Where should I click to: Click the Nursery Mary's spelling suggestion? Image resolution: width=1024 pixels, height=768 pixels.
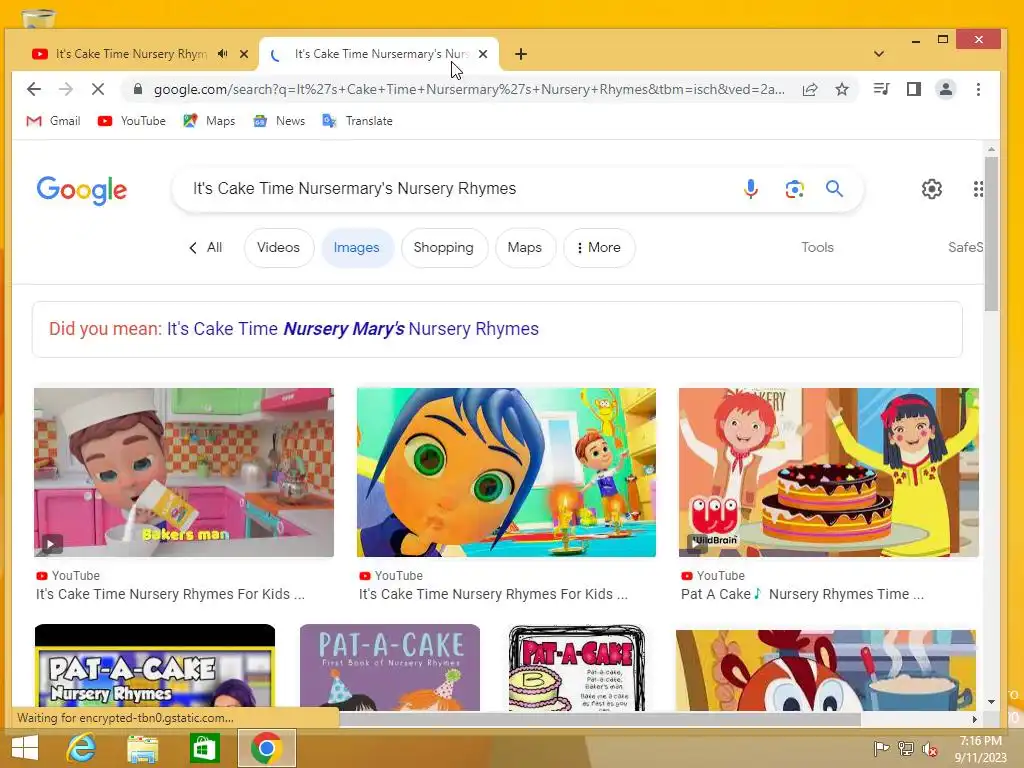[353, 328]
